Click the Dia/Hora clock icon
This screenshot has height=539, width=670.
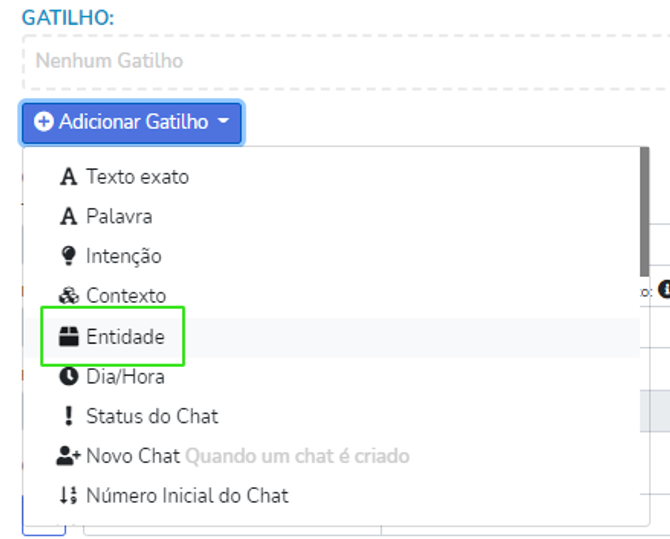pos(68,377)
